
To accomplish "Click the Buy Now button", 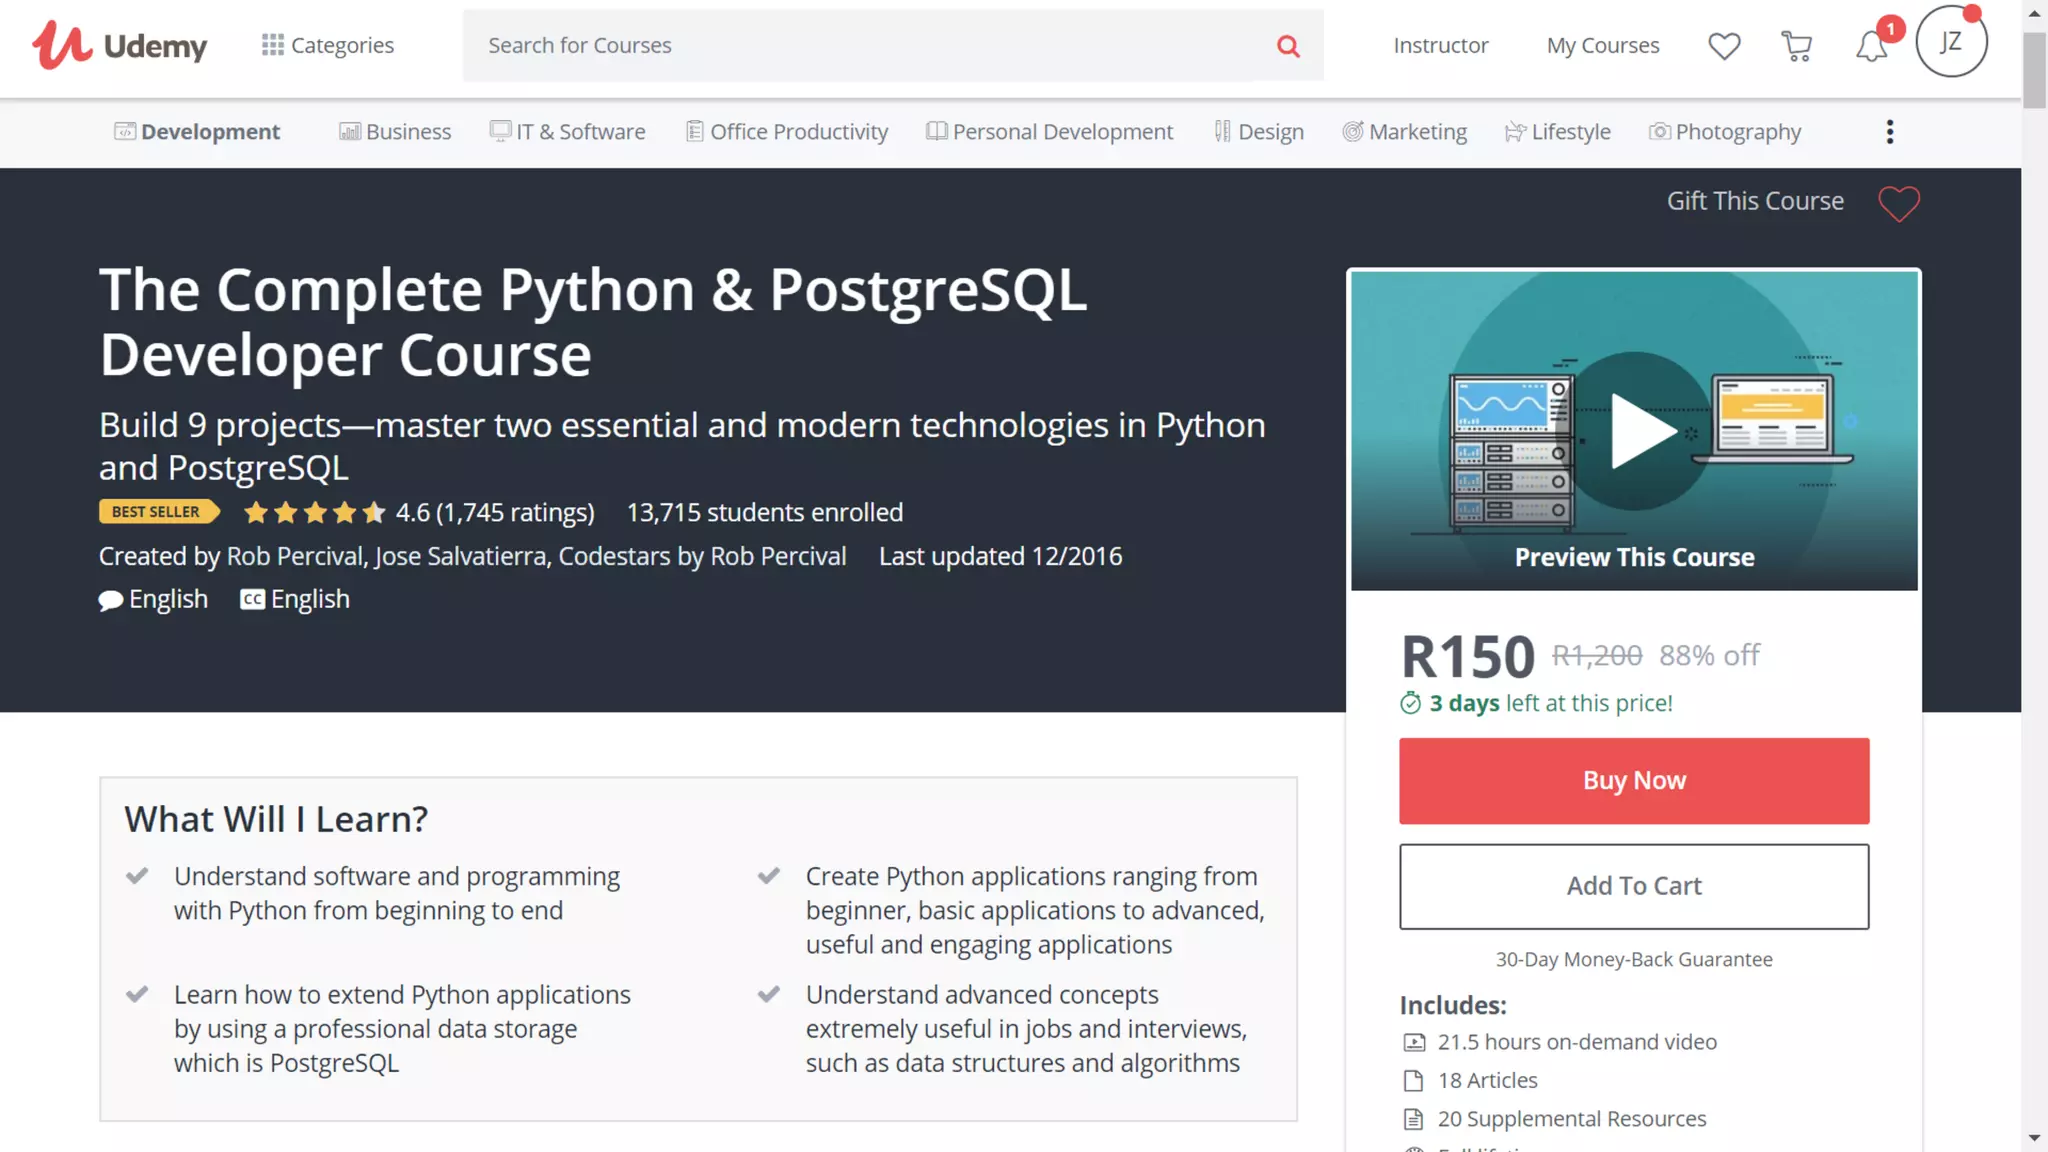I will coord(1633,781).
